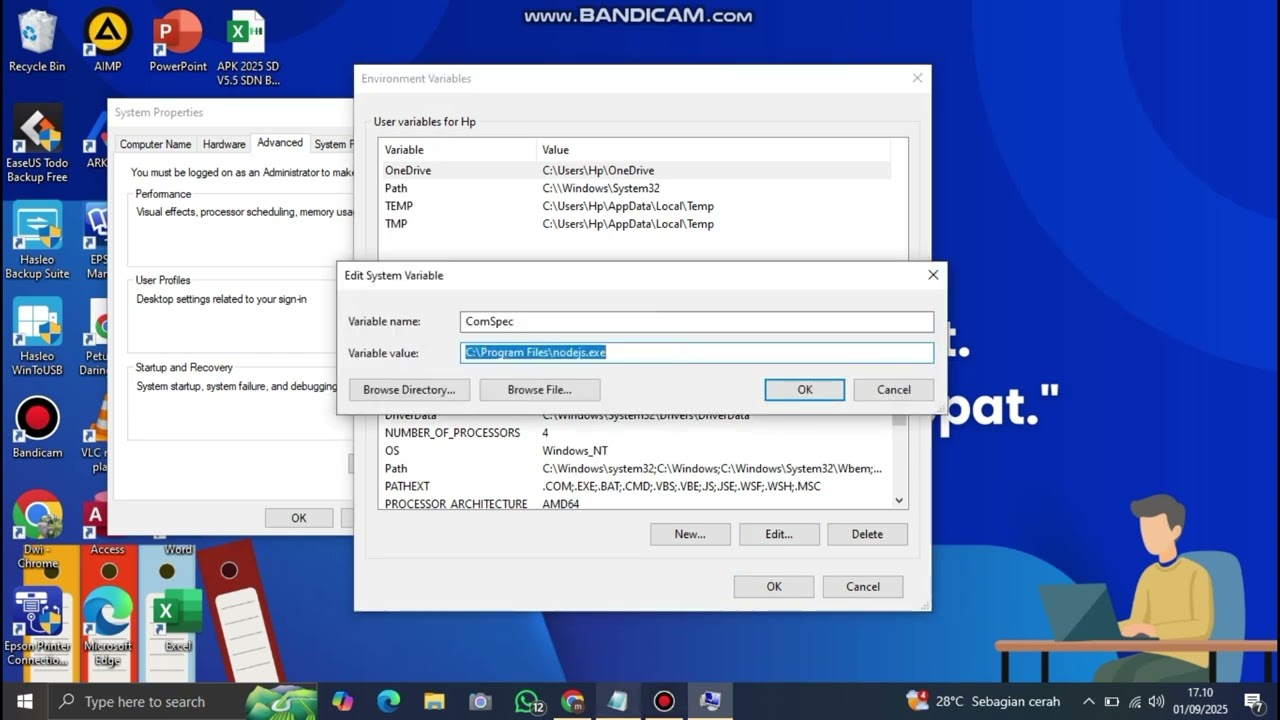Show hidden tray icons chevron
The width and height of the screenshot is (1280, 720).
click(1087, 701)
